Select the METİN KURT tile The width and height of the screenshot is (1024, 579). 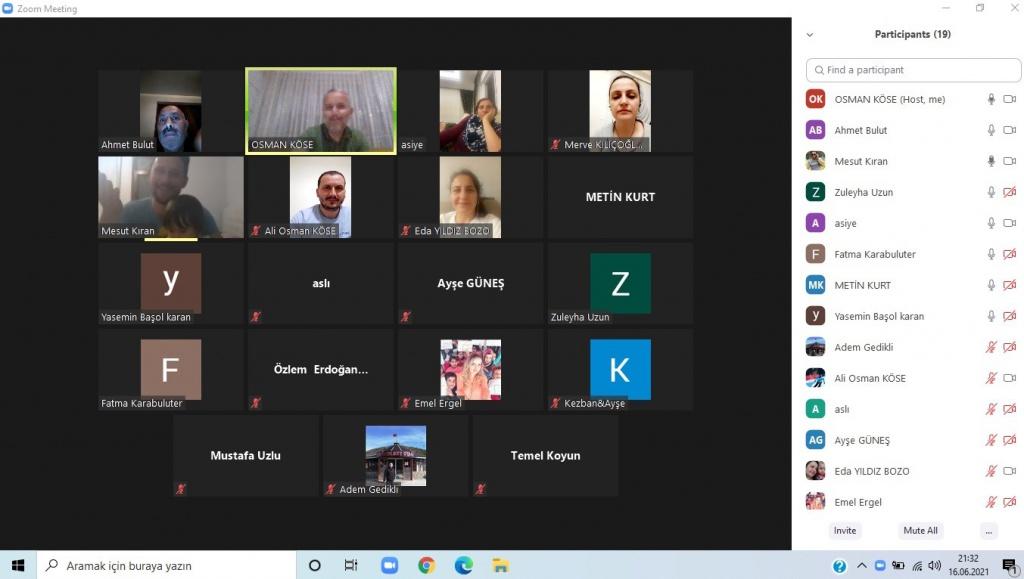(x=620, y=197)
